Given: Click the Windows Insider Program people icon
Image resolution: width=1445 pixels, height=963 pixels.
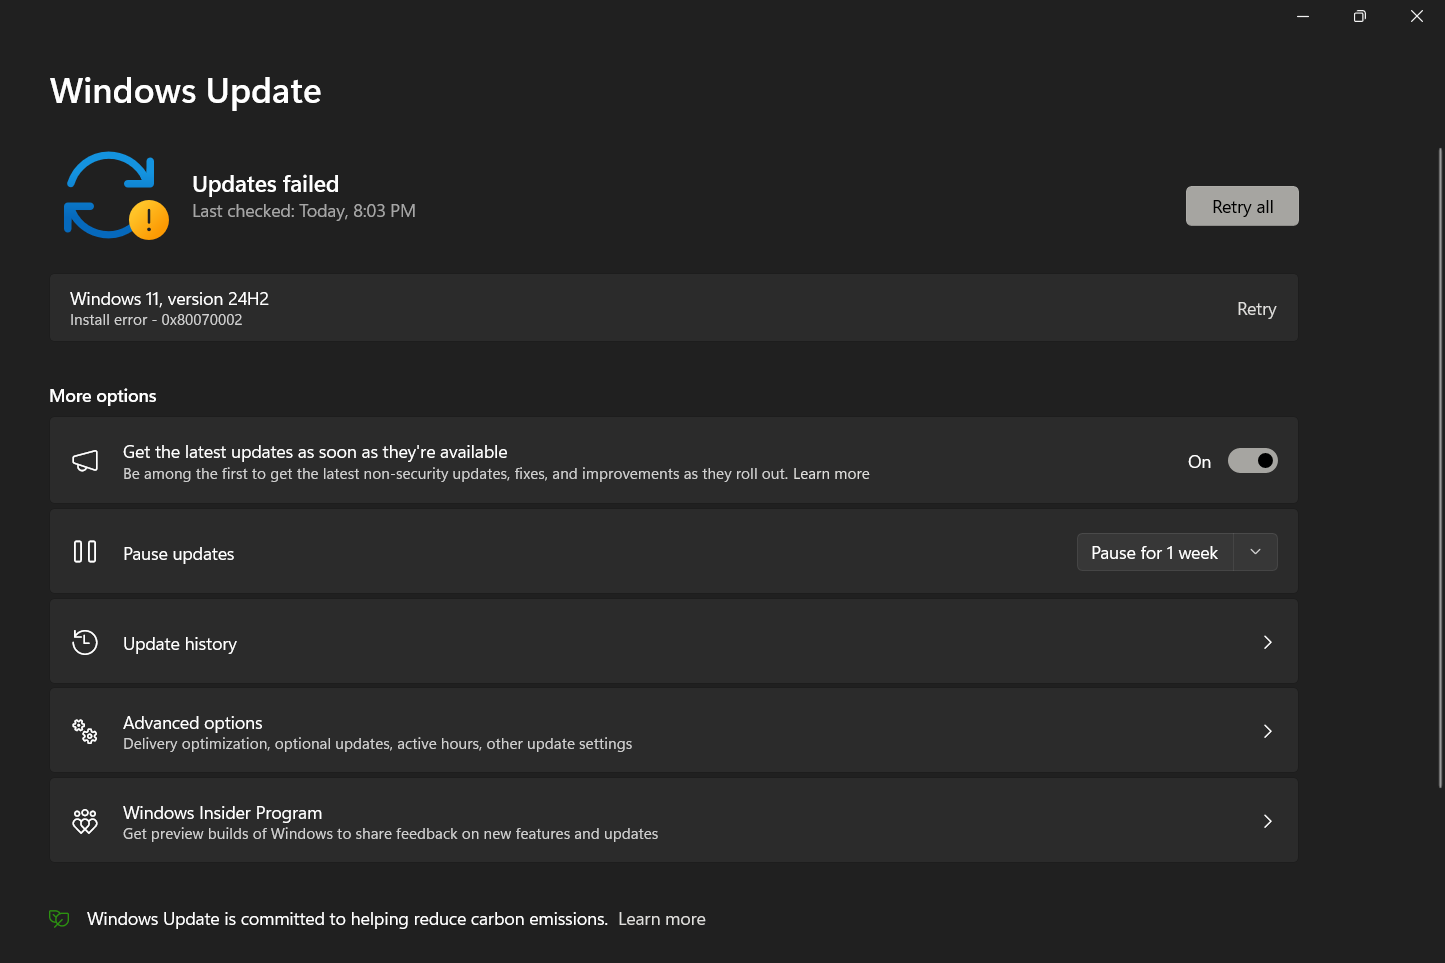Looking at the screenshot, I should click(x=85, y=821).
